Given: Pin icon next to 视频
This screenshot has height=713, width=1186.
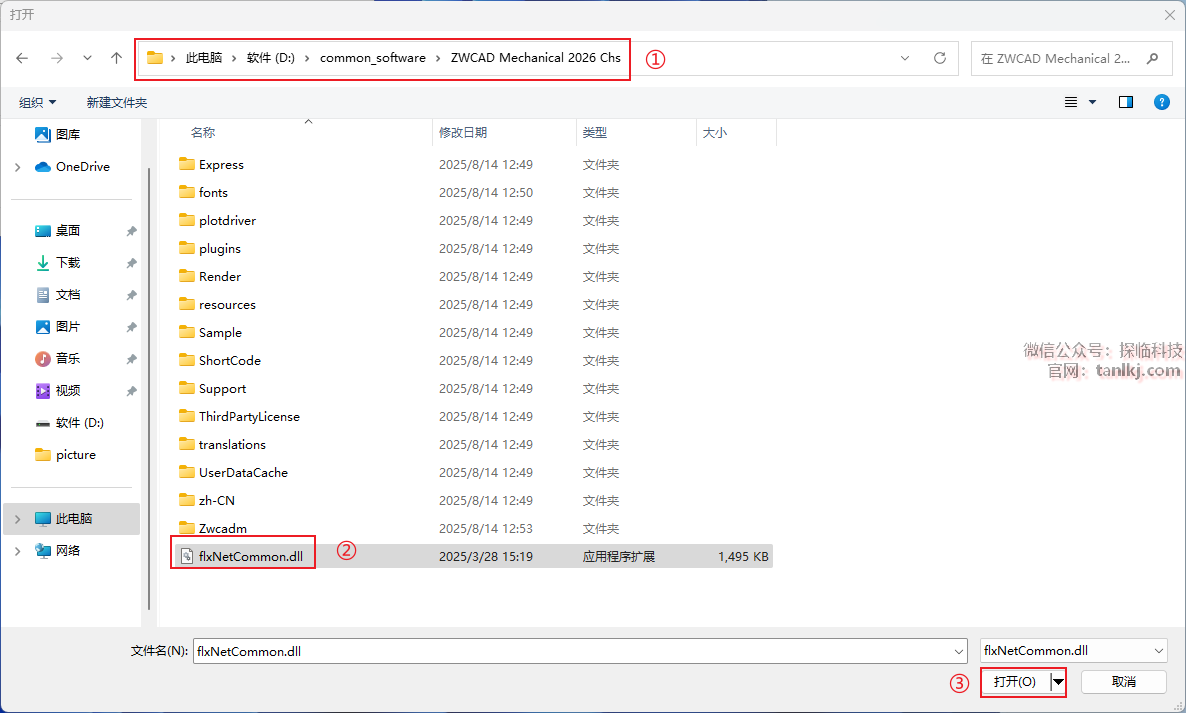Looking at the screenshot, I should pos(132,391).
